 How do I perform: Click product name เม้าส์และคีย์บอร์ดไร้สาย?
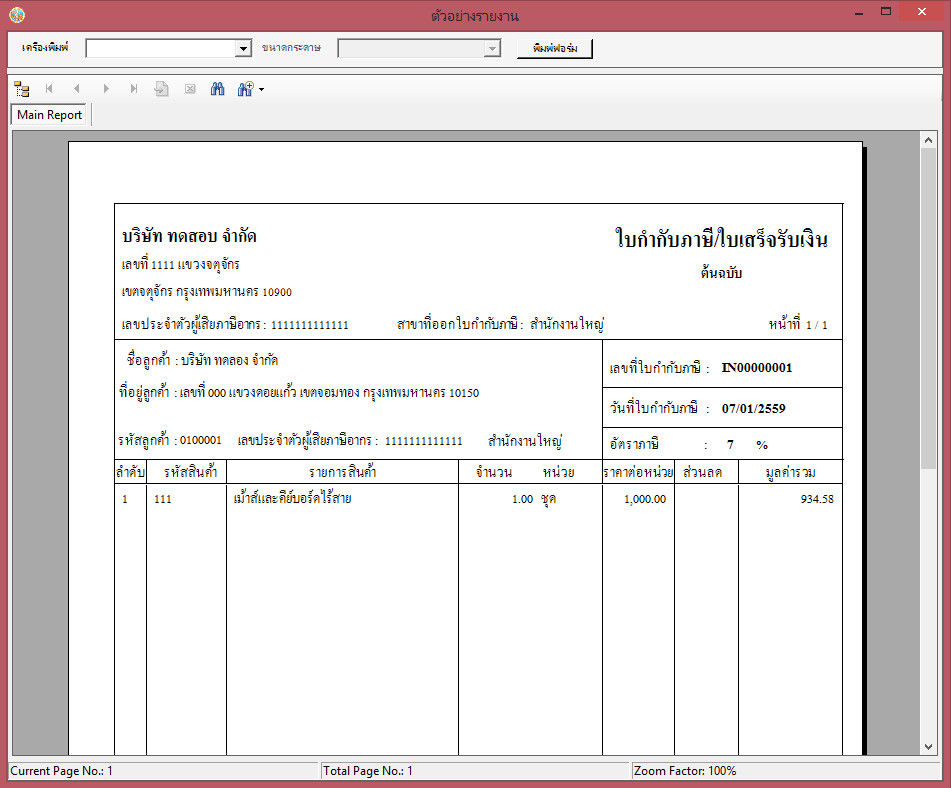pyautogui.click(x=292, y=498)
